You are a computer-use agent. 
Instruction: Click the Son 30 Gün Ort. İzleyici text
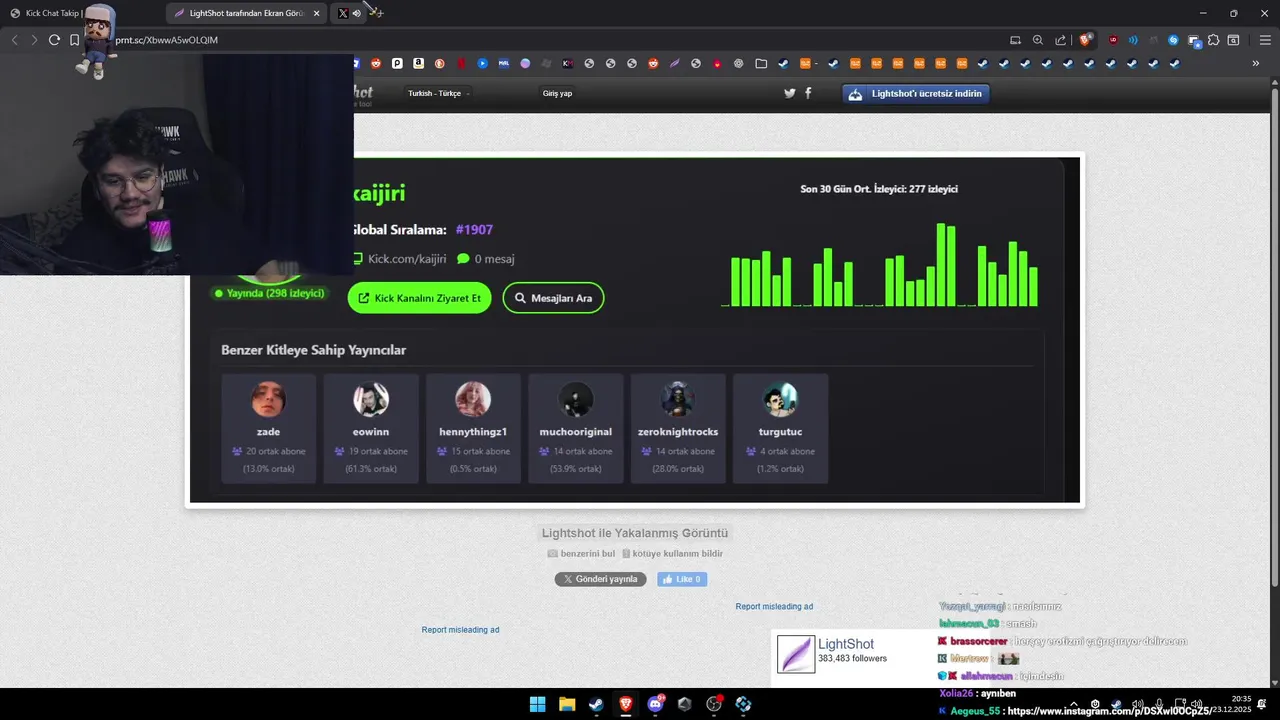pos(879,189)
